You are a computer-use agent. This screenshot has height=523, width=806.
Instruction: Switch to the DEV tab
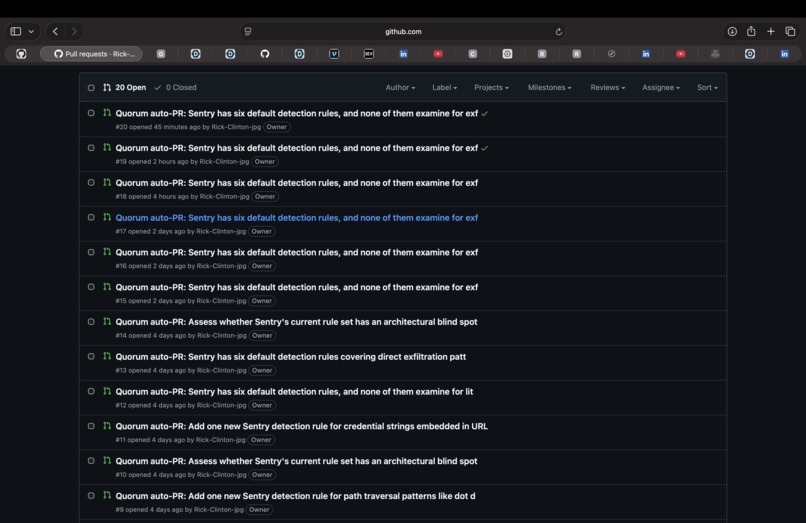(x=369, y=54)
